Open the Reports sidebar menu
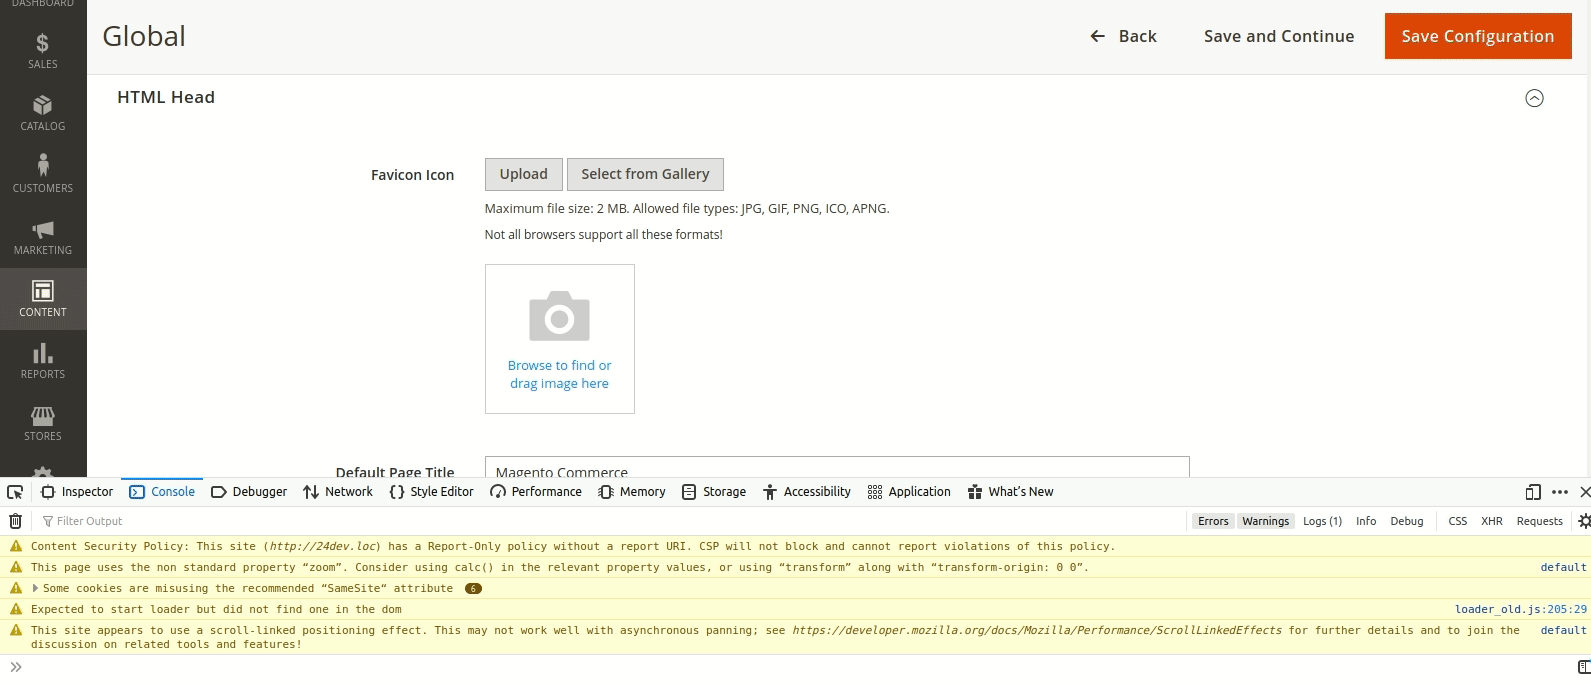Image resolution: width=1591 pixels, height=685 pixels. (x=43, y=361)
